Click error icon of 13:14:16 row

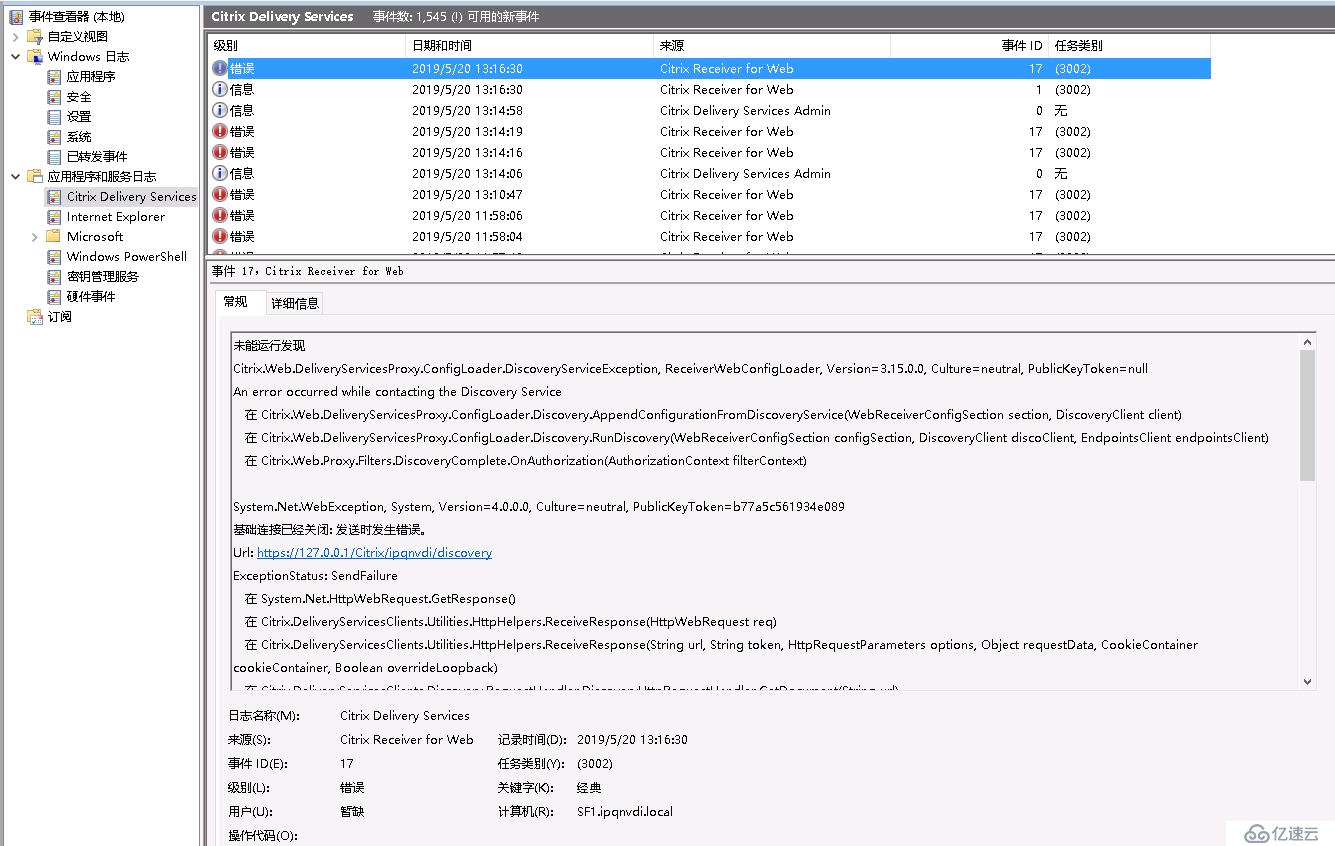click(x=220, y=153)
